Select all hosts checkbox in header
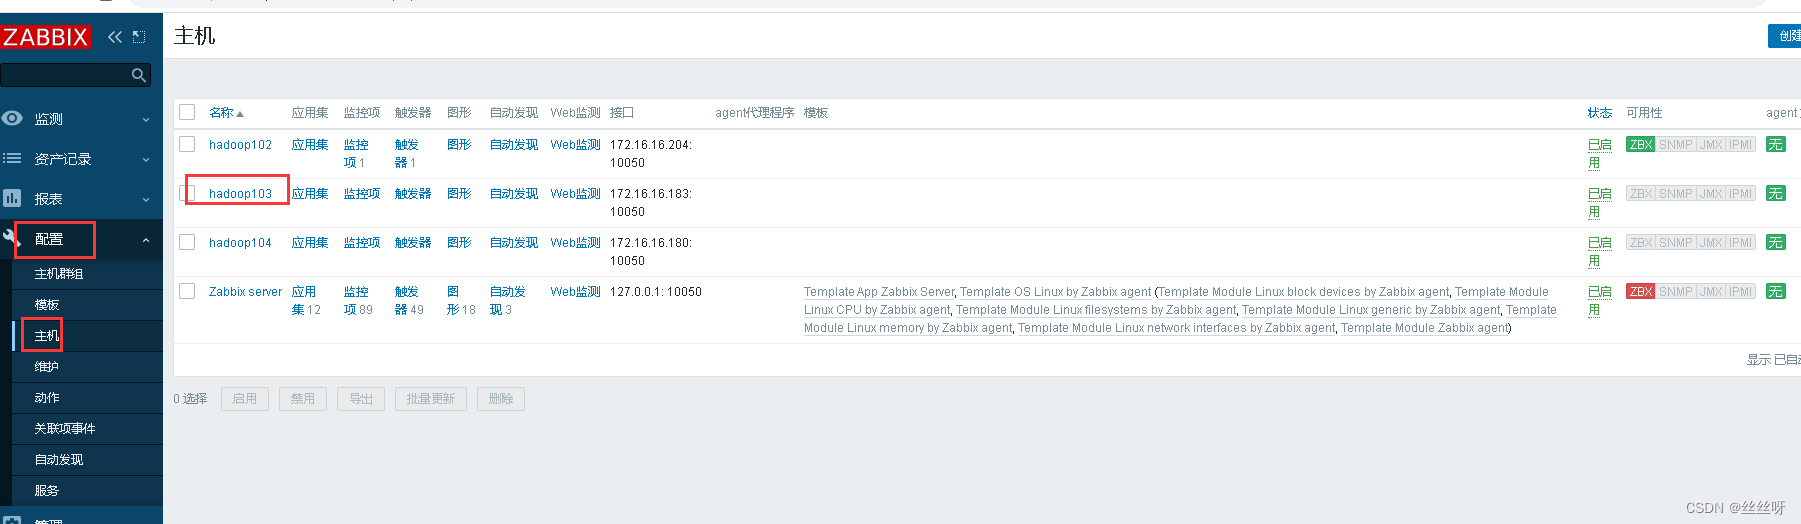This screenshot has height=524, width=1801. pos(187,112)
